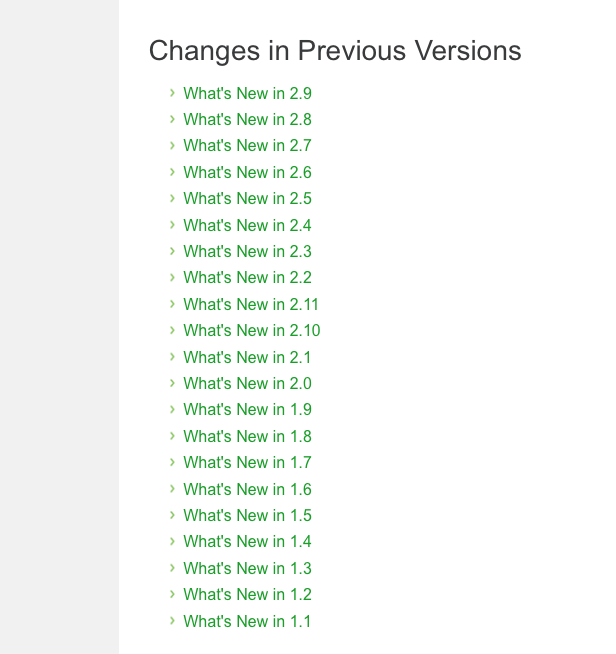Open the What's New in 2.9 link

tap(247, 93)
